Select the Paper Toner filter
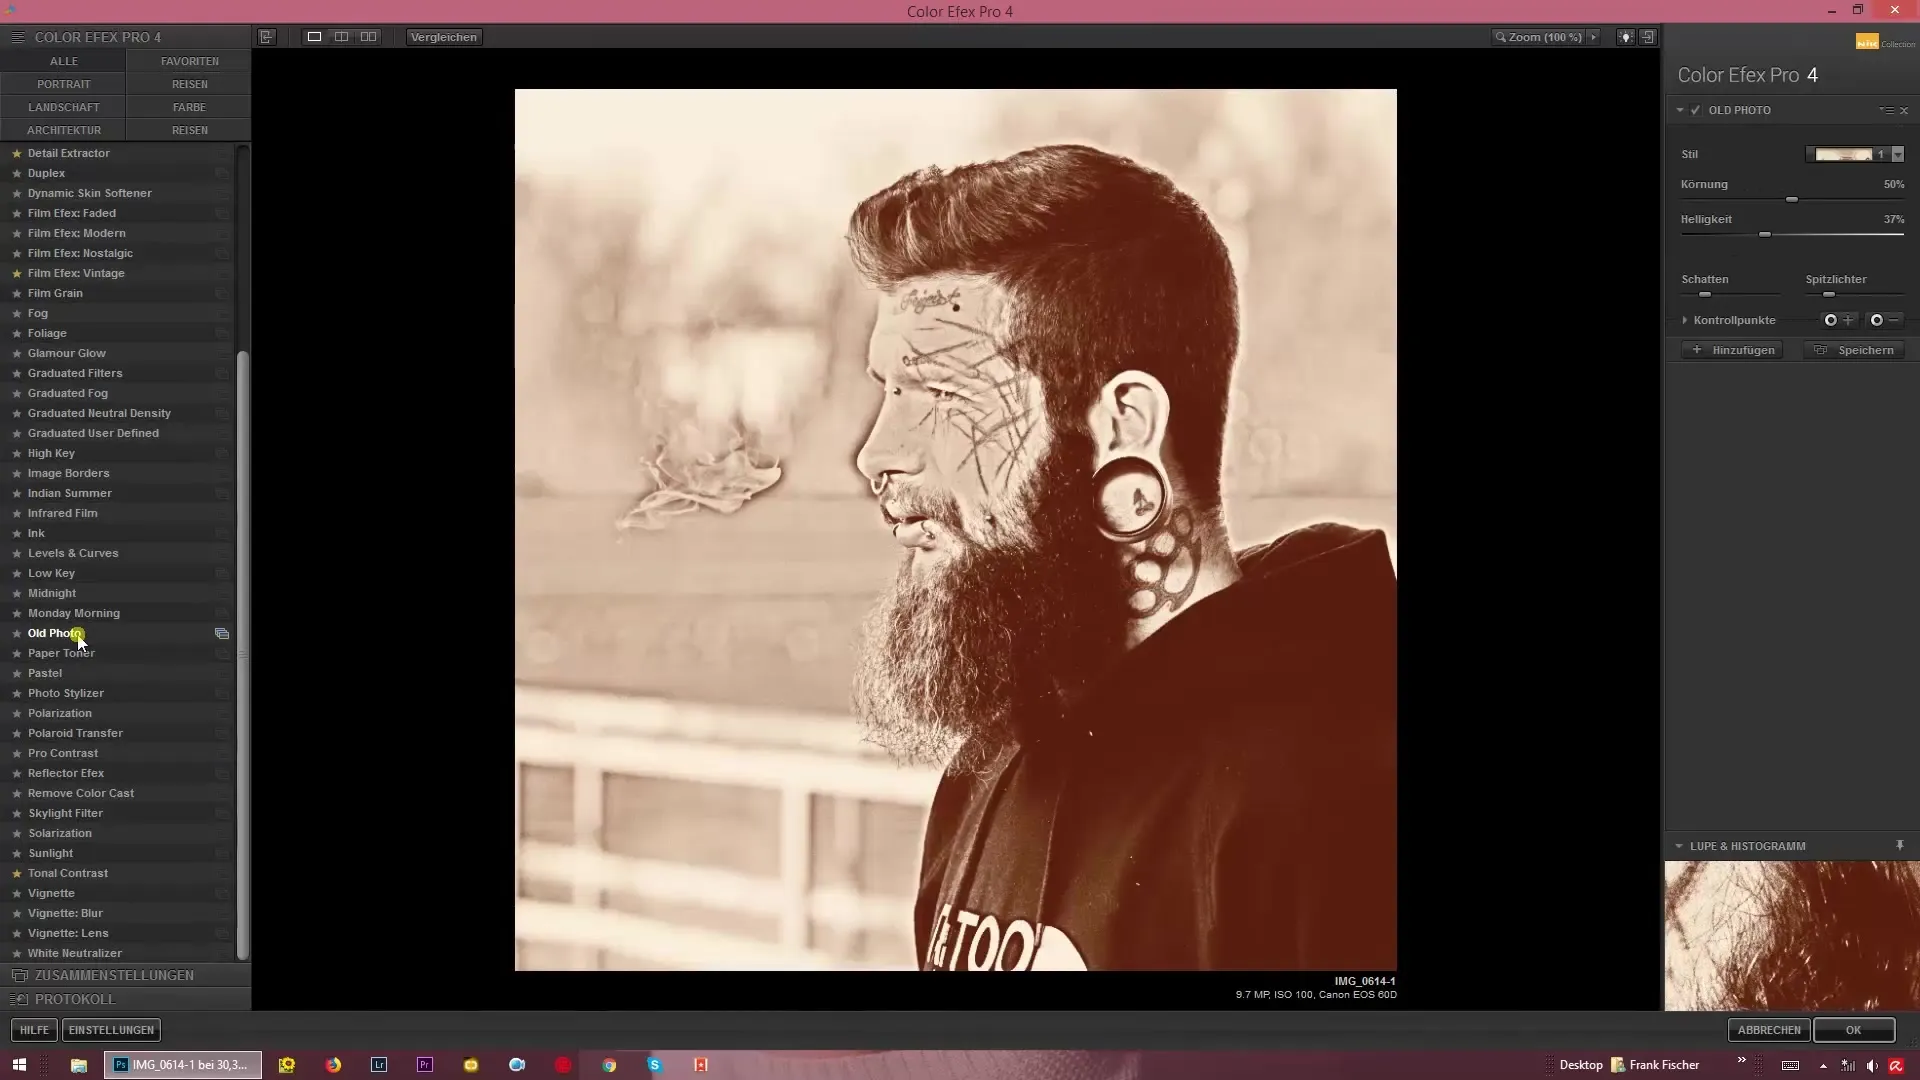 coord(61,653)
